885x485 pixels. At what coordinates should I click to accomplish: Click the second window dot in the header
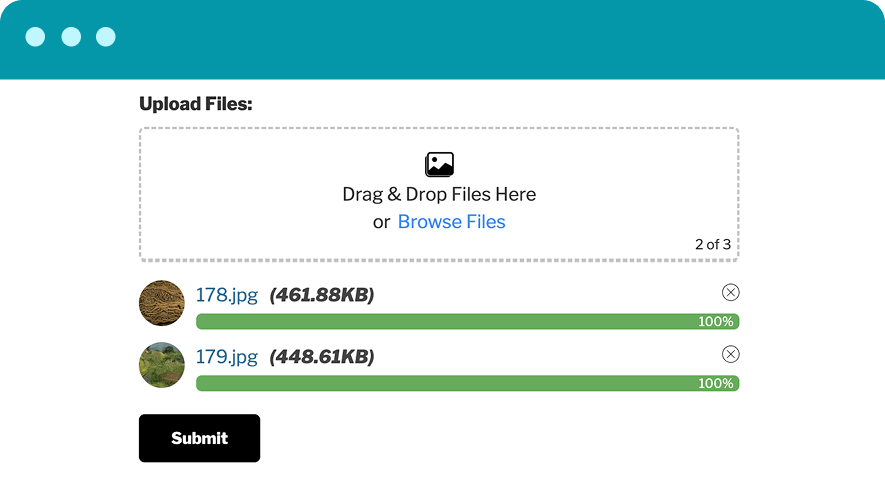[71, 37]
